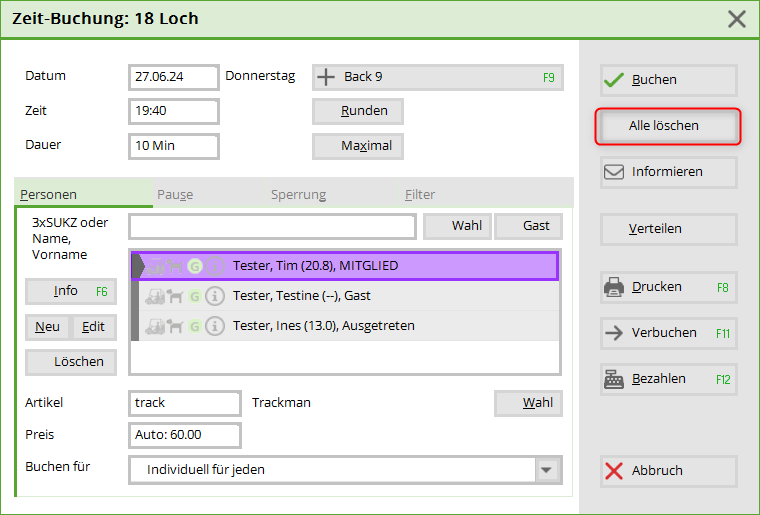Click the Verteilen button
Image resolution: width=760 pixels, height=515 pixels.
pyautogui.click(x=668, y=229)
